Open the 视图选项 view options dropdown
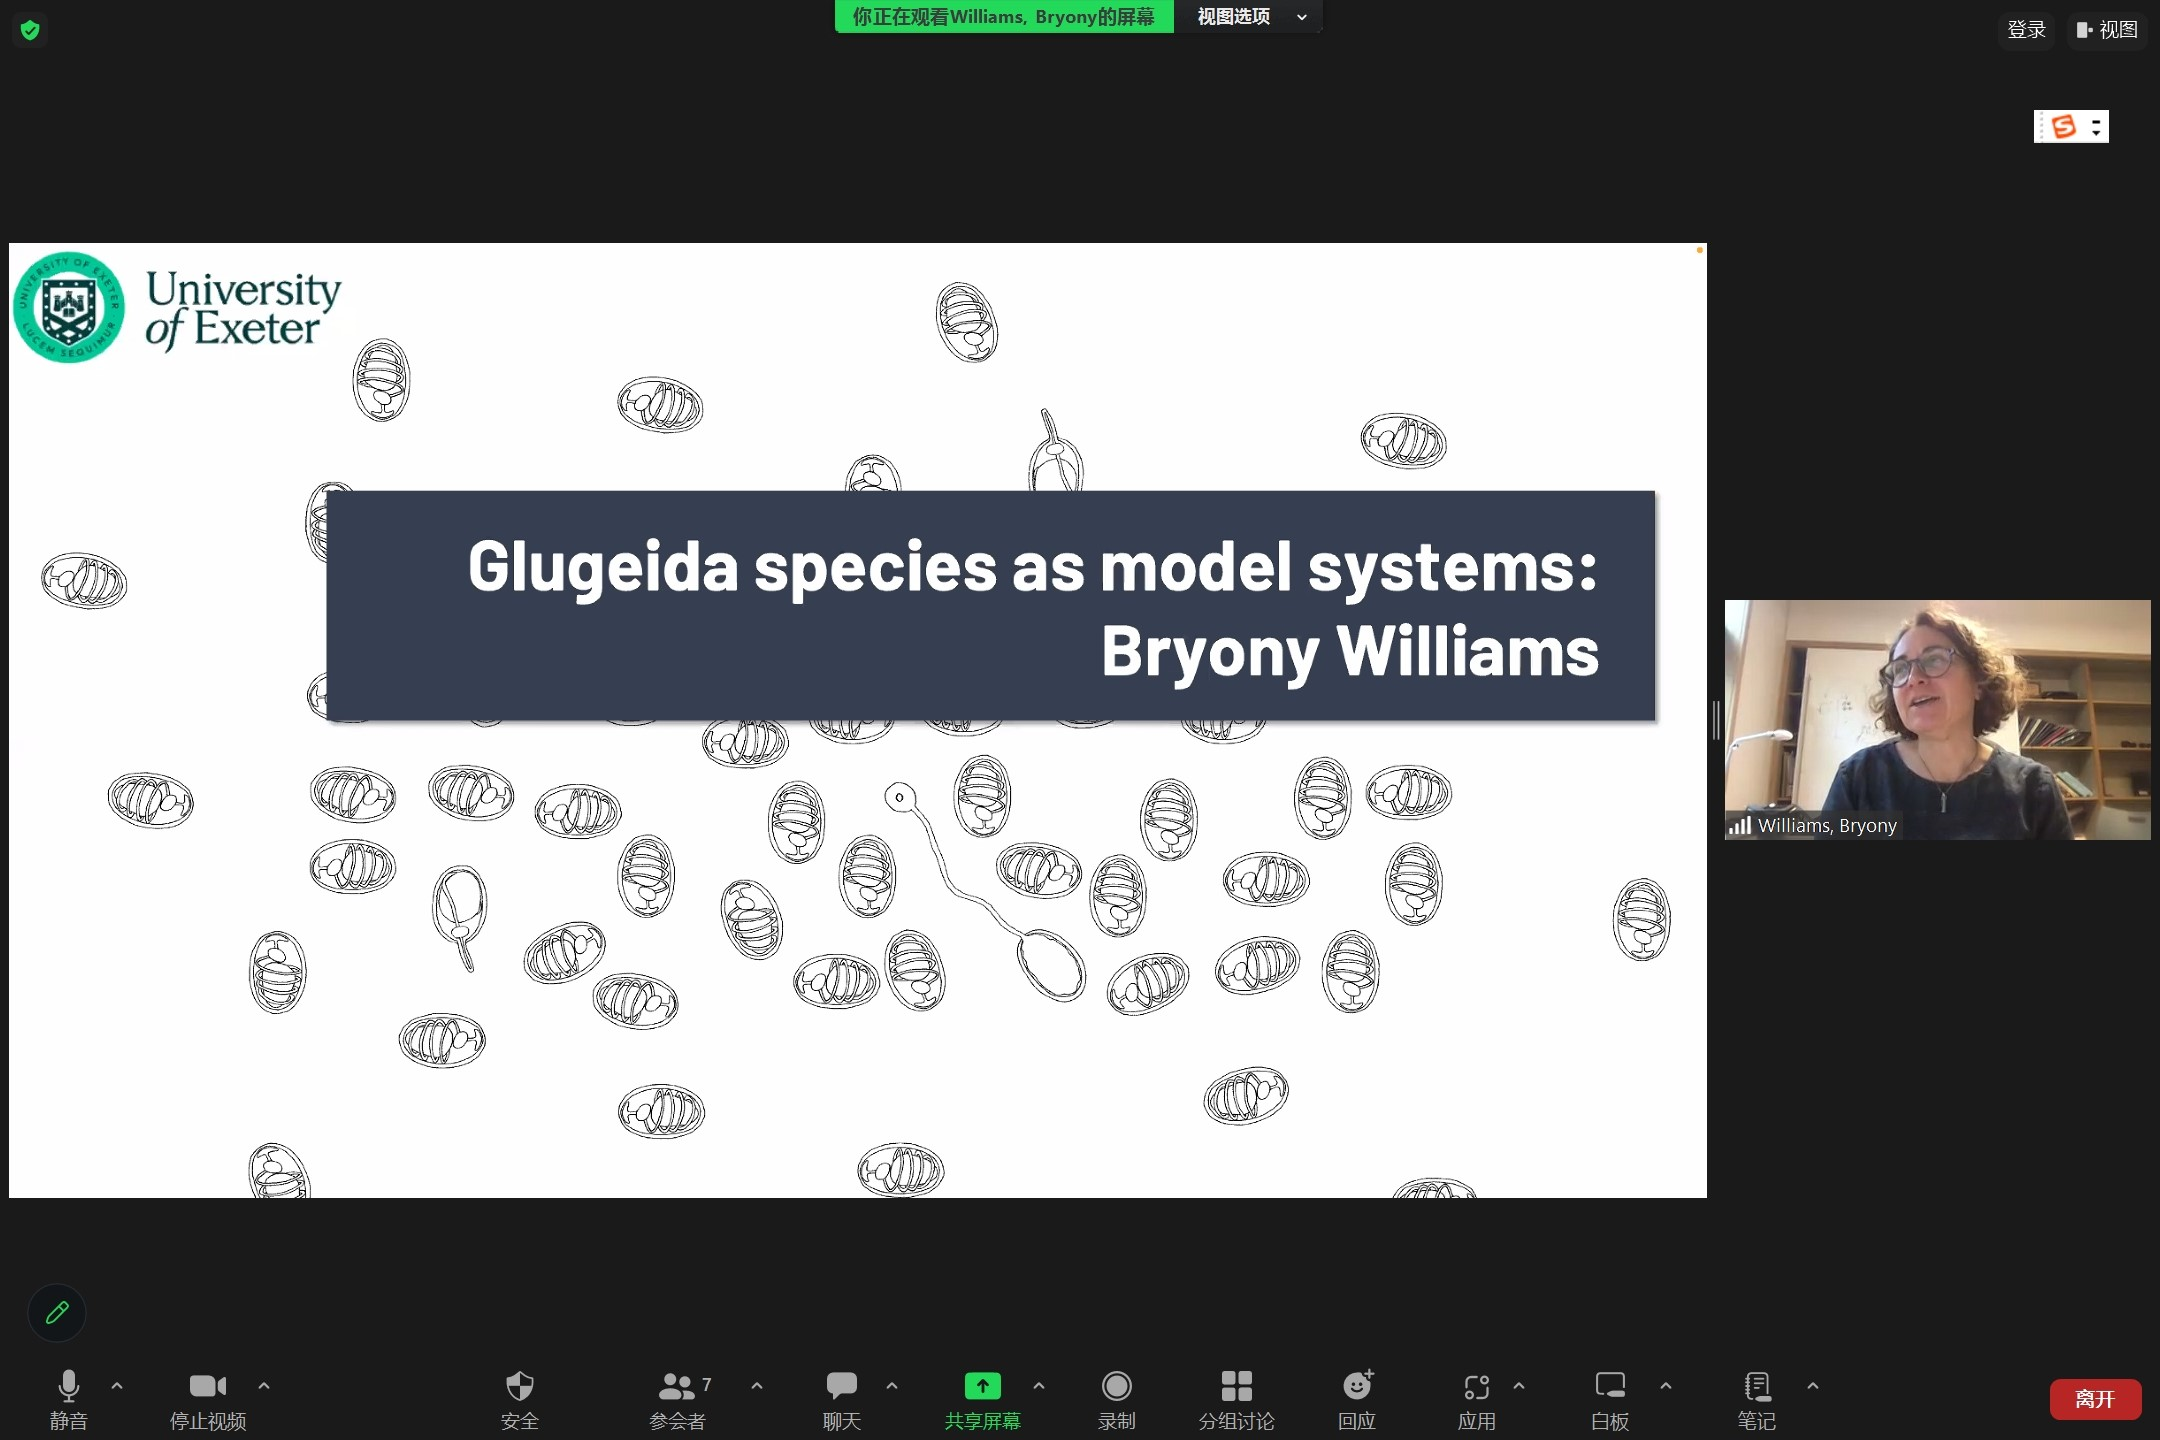 1250,17
